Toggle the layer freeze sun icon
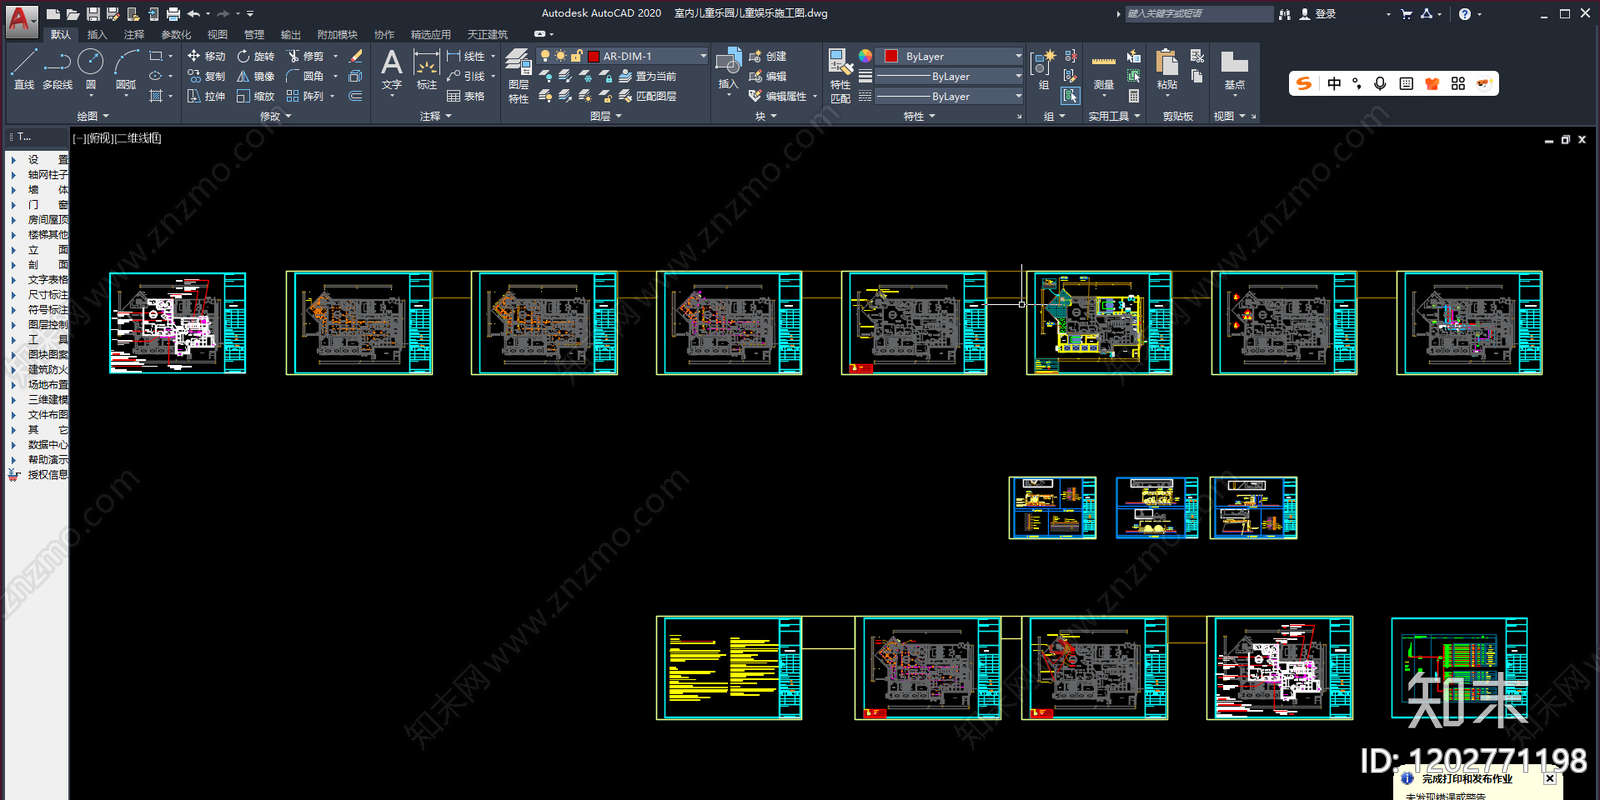1600x800 pixels. 561,56
